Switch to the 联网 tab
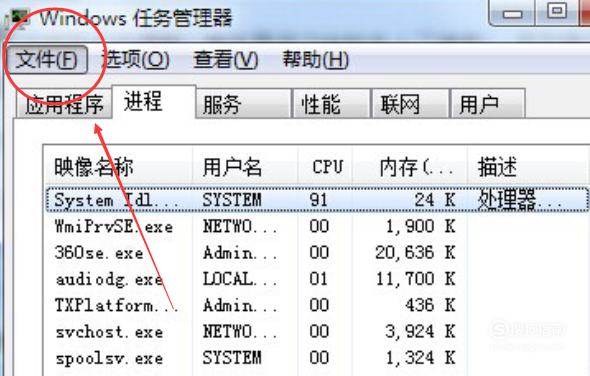 point(410,104)
